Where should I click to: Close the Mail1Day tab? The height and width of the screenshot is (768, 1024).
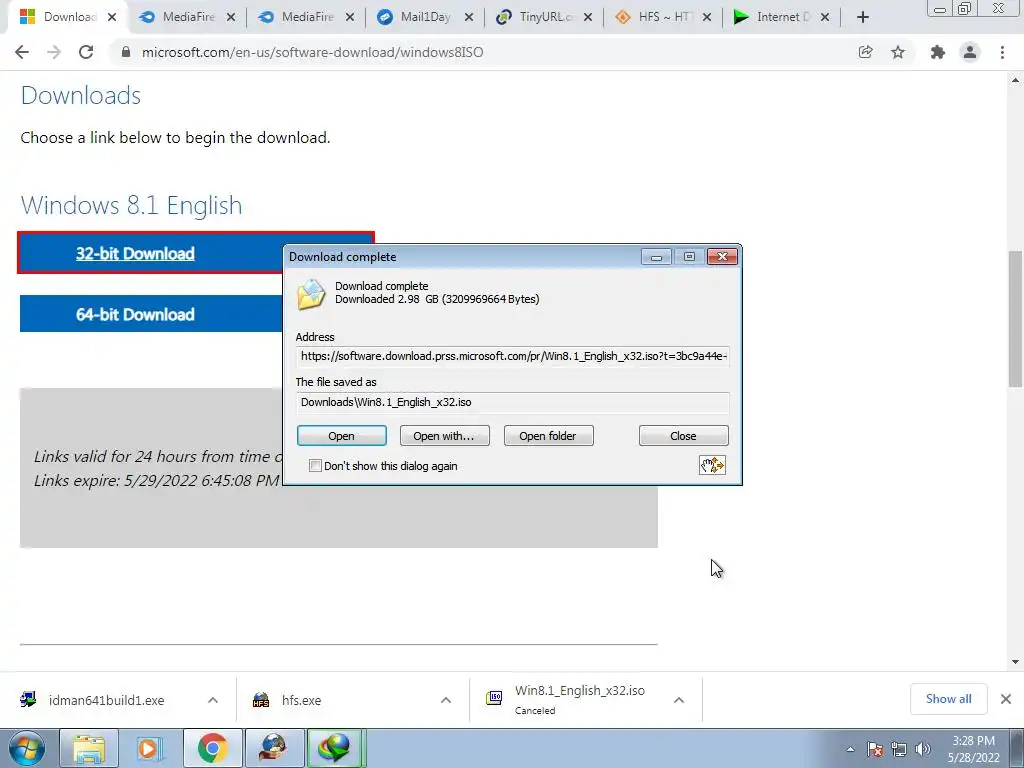[x=469, y=18]
